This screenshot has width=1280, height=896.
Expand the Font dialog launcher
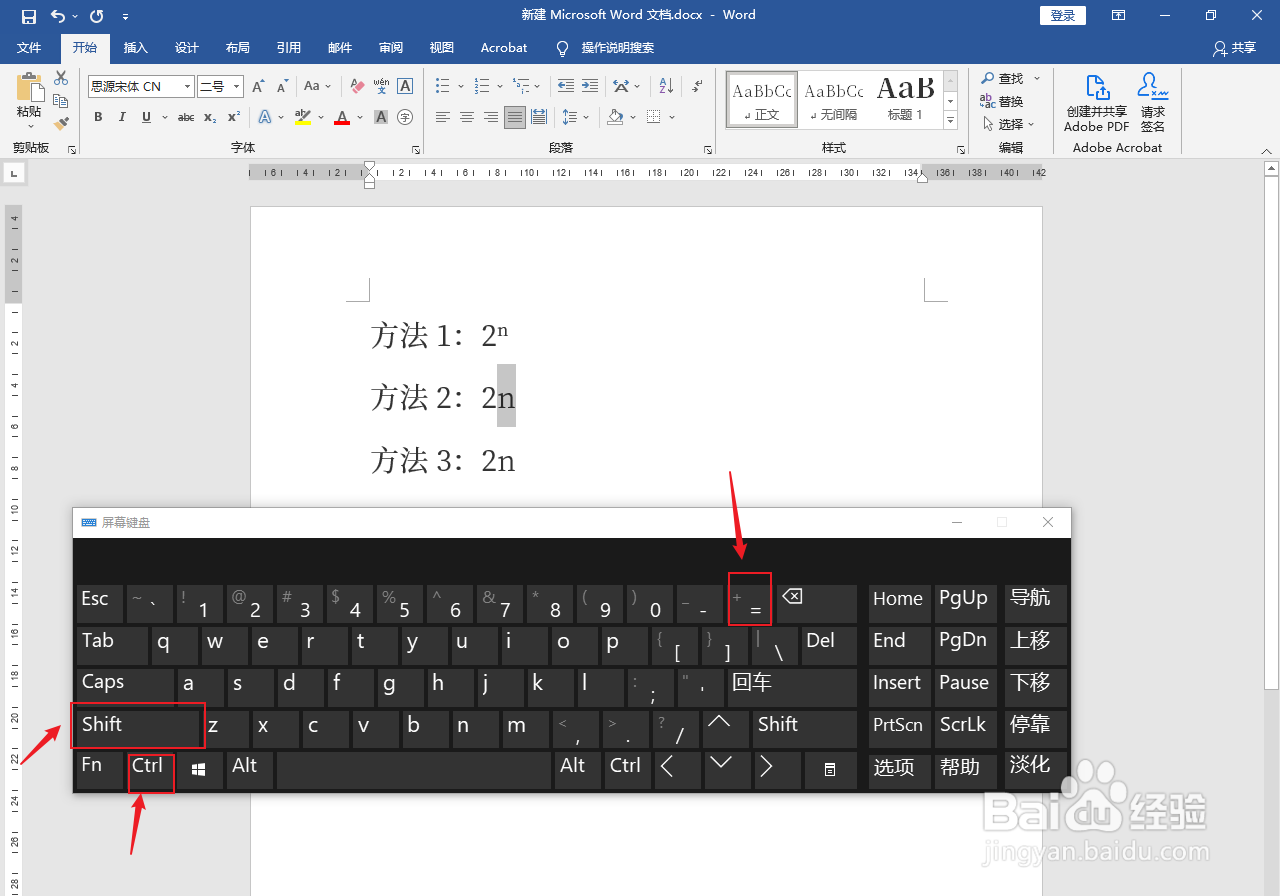[x=416, y=149]
